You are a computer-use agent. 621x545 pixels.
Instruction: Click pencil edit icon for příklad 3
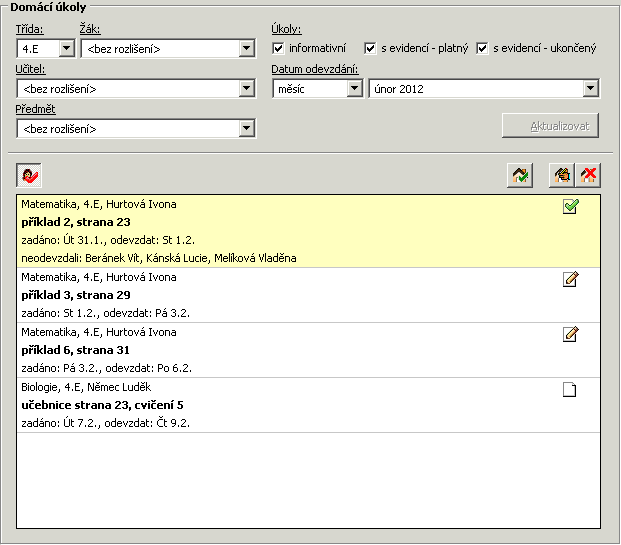pos(571,279)
